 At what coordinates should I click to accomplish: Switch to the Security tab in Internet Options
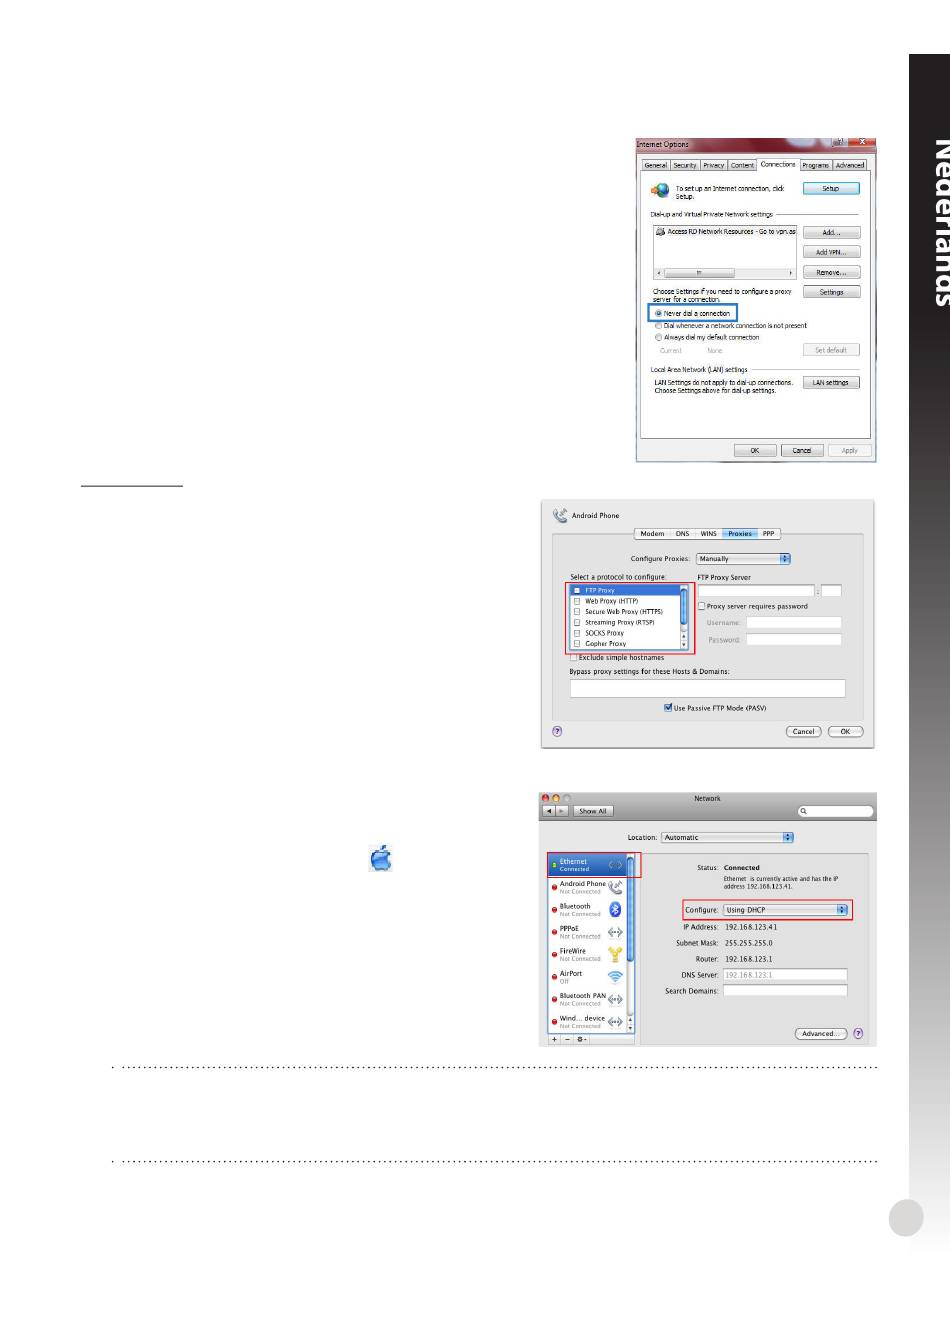coord(684,165)
